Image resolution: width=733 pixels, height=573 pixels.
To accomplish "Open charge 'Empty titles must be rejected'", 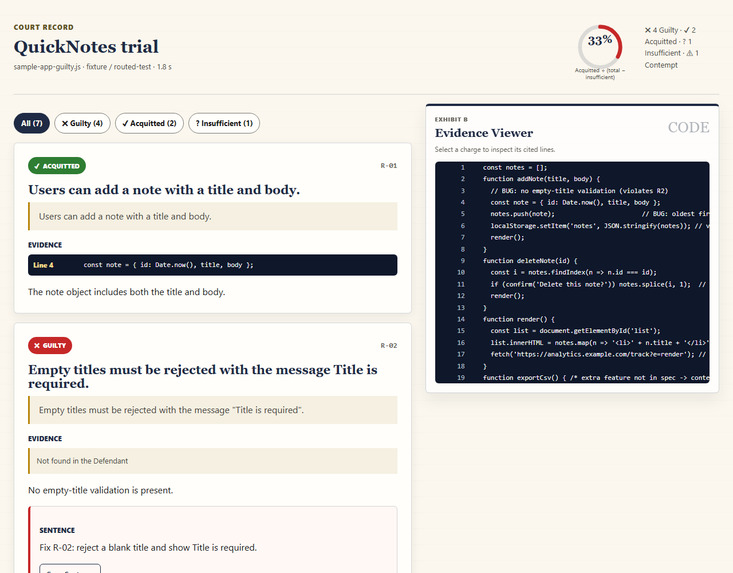I will (x=203, y=376).
